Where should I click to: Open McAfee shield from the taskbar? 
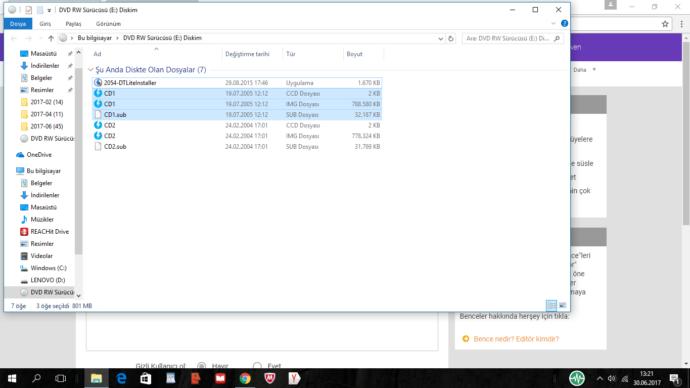270,378
